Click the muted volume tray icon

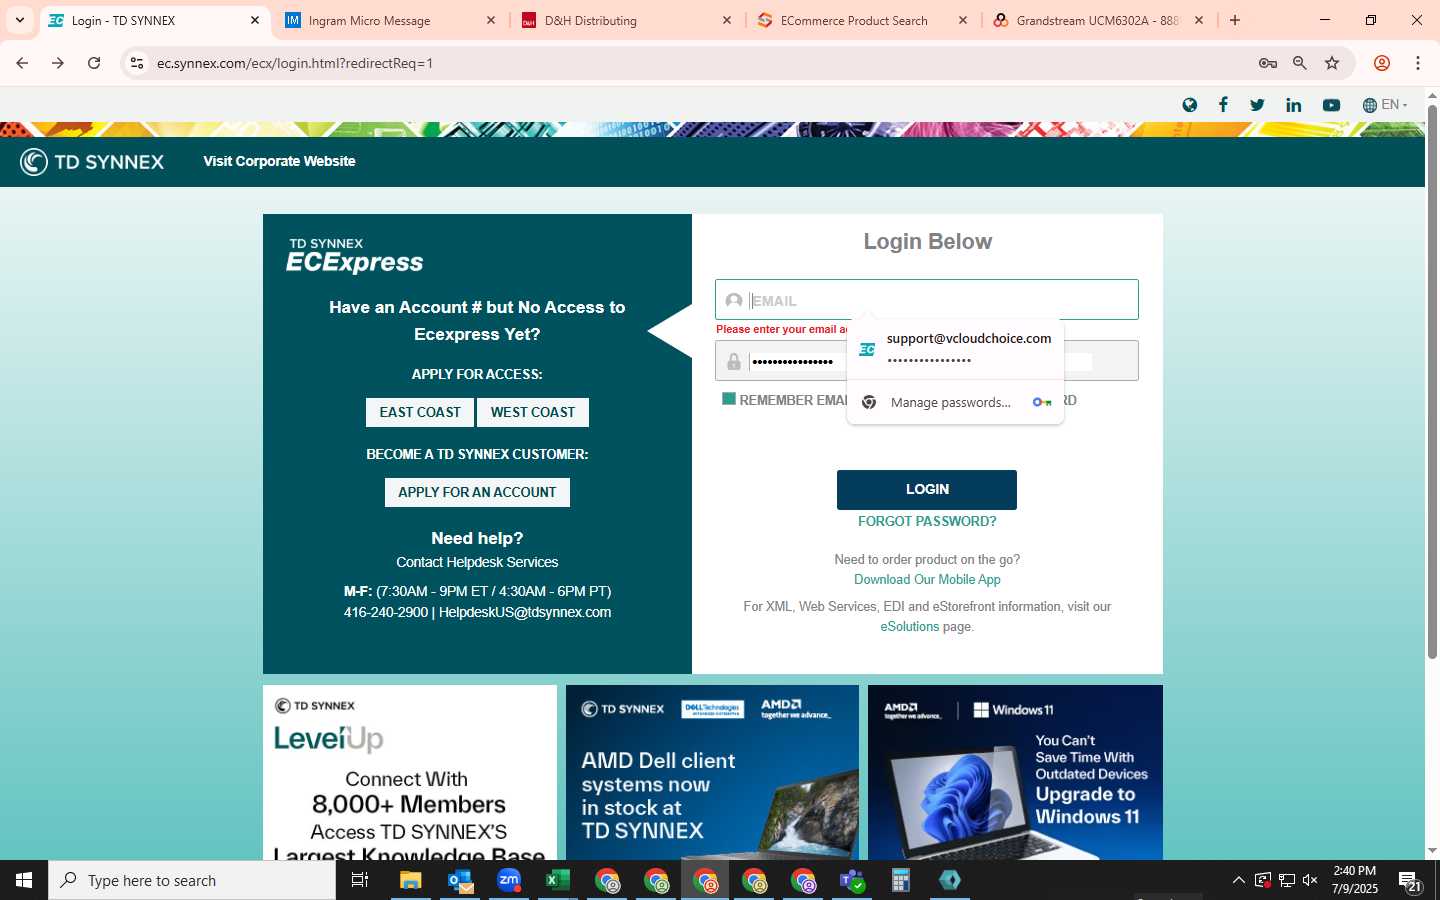coord(1310,880)
